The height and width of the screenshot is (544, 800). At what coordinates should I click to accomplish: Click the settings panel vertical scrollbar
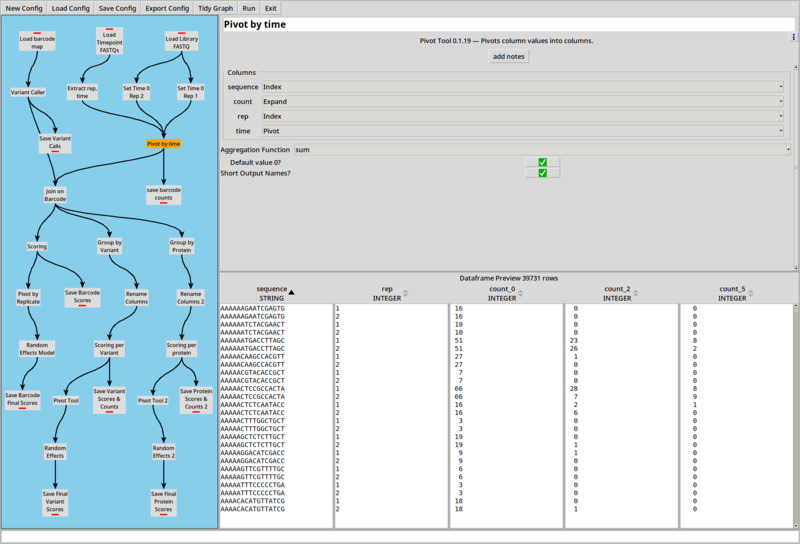[x=796, y=168]
